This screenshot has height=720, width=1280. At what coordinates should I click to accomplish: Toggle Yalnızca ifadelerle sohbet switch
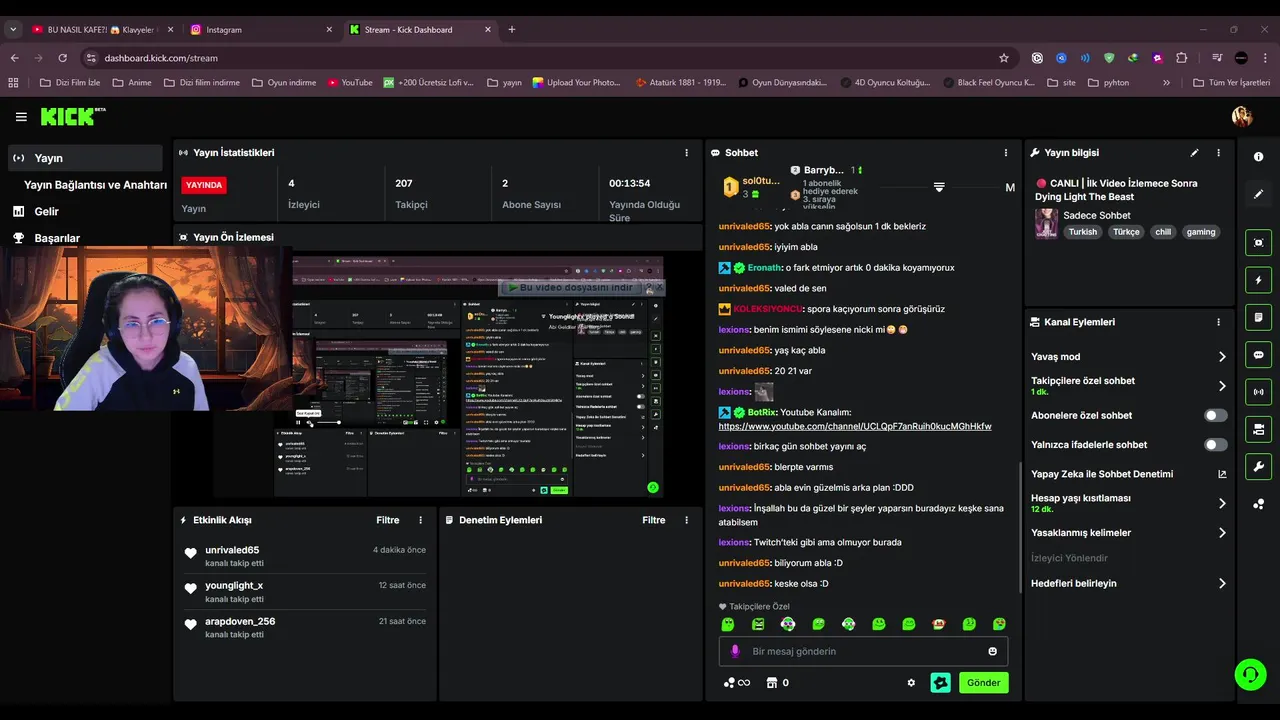[1216, 445]
